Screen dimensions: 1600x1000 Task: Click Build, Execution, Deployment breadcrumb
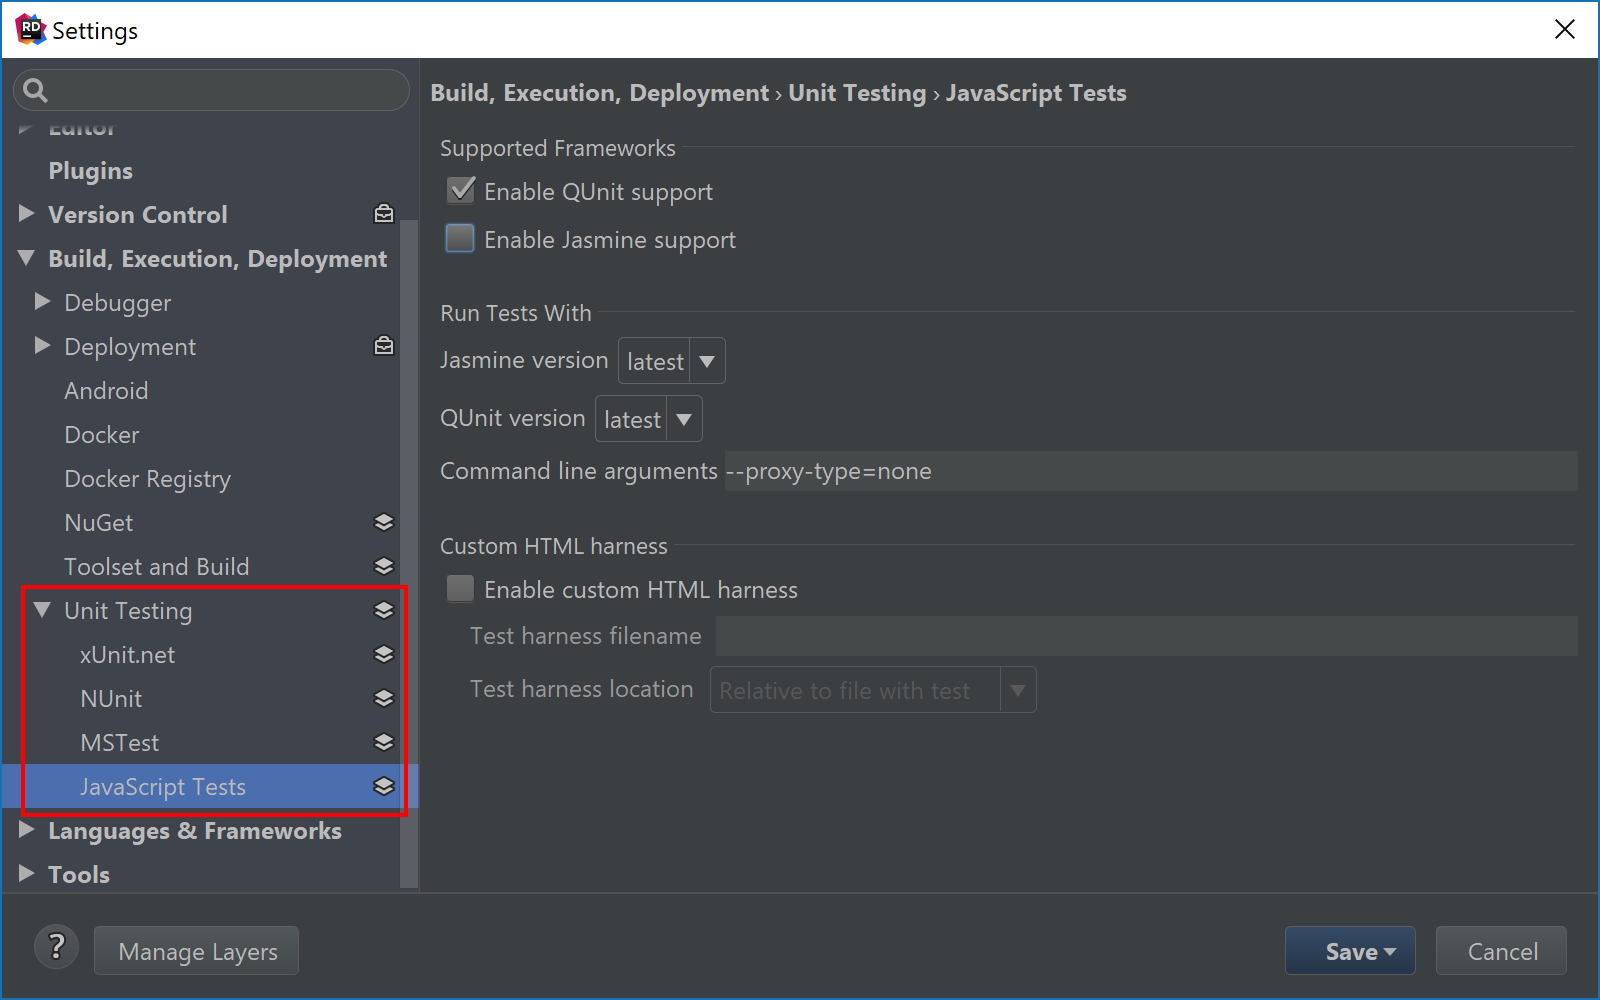[x=600, y=93]
